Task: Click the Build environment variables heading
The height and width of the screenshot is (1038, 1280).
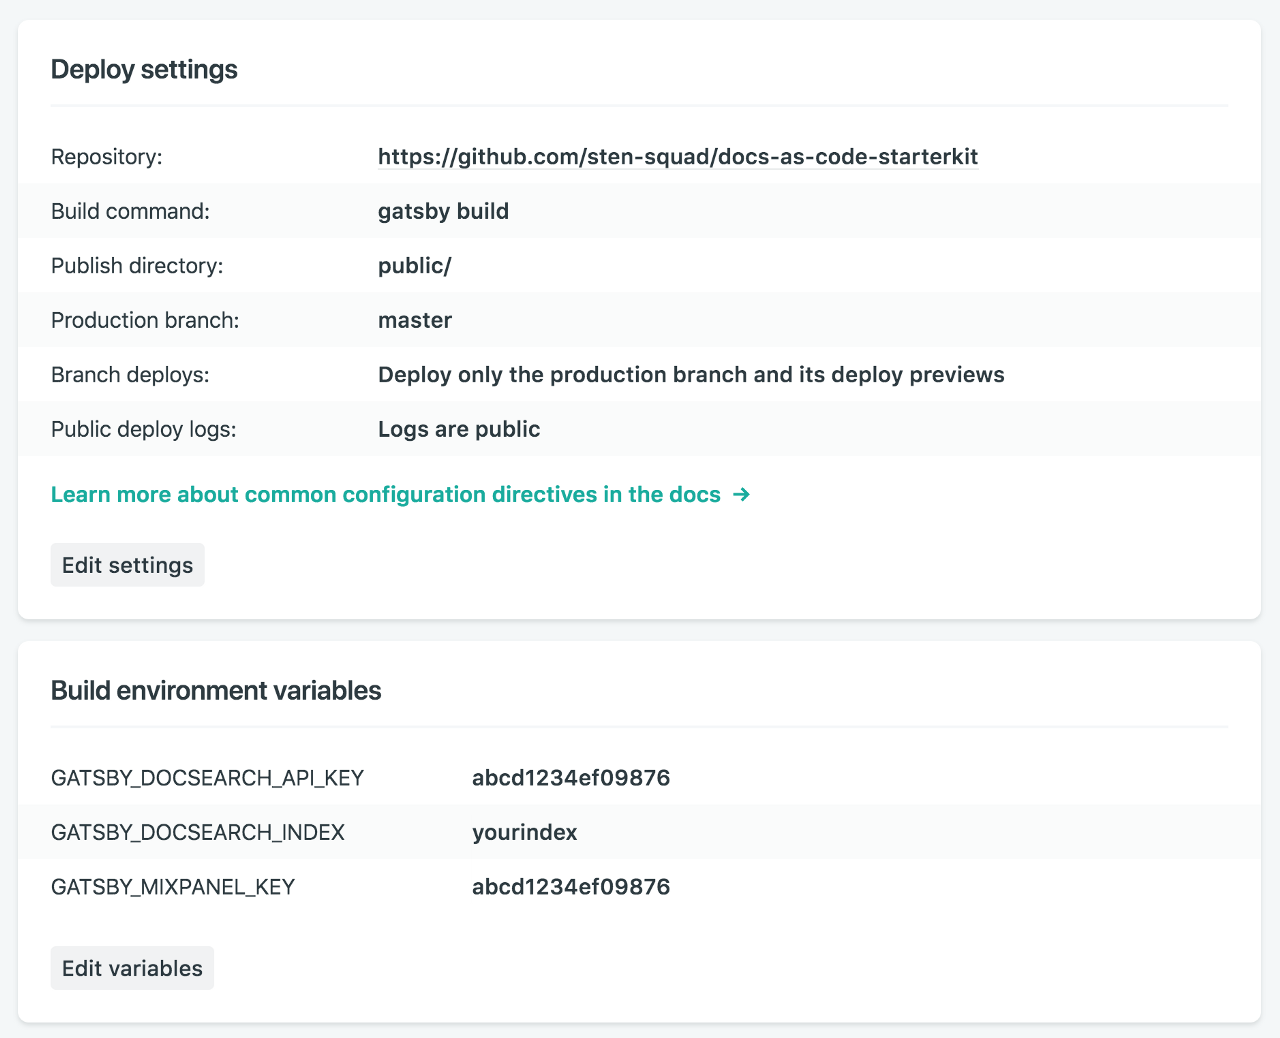Action: coord(216,691)
